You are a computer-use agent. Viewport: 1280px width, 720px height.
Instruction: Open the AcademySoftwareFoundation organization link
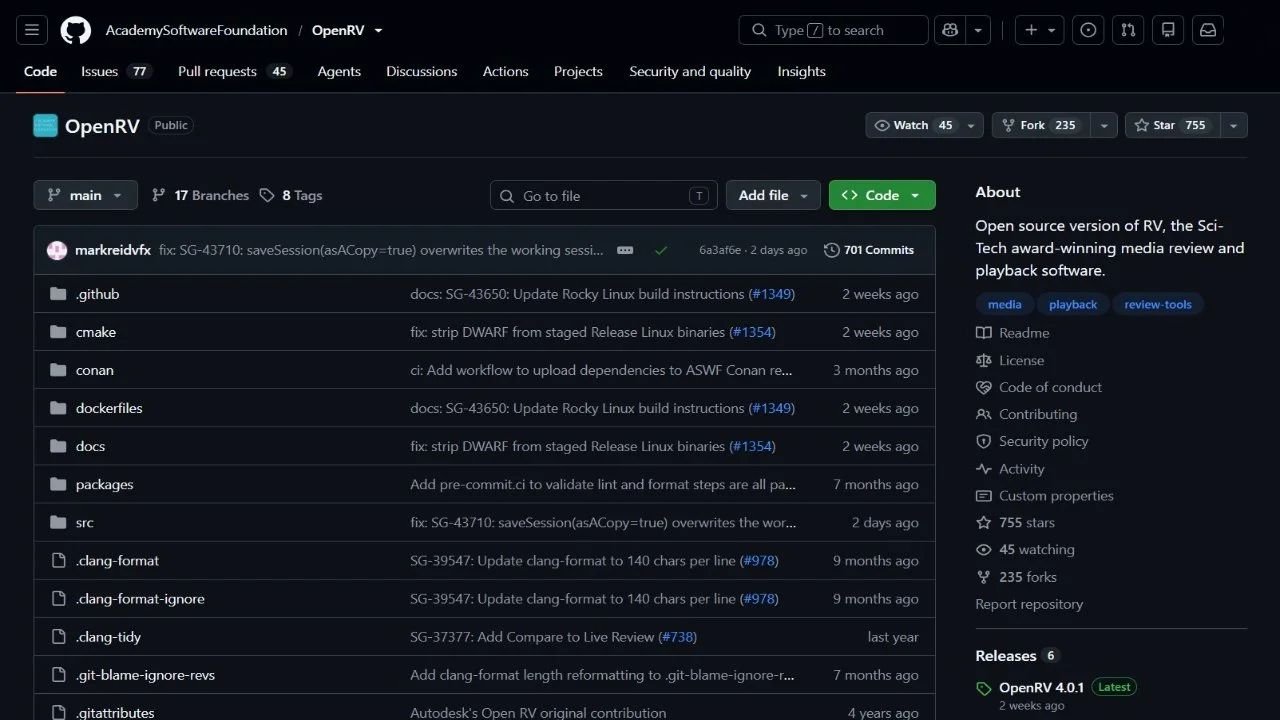pyautogui.click(x=196, y=30)
